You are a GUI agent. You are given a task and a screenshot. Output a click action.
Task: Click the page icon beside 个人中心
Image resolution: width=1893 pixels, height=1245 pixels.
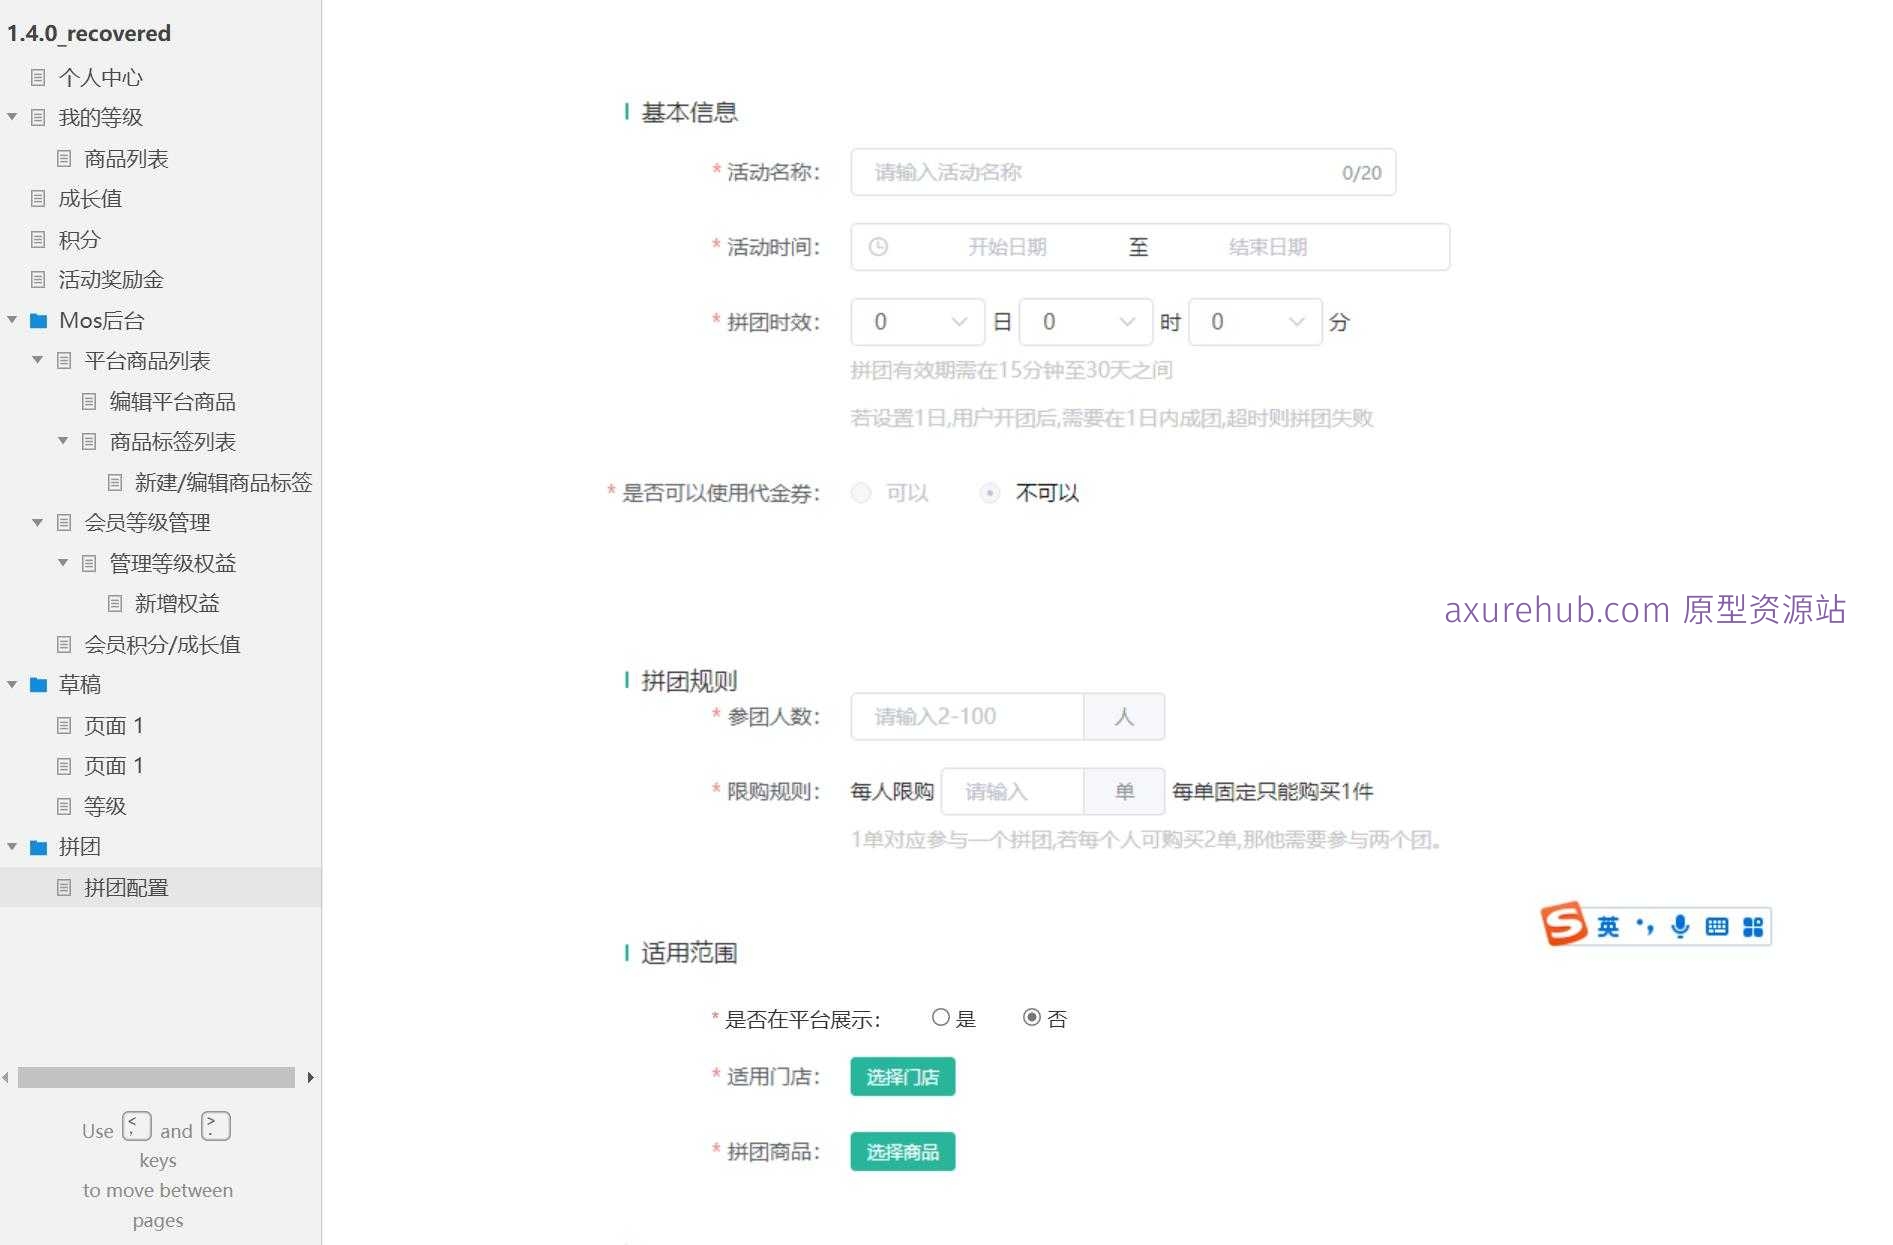(x=40, y=77)
